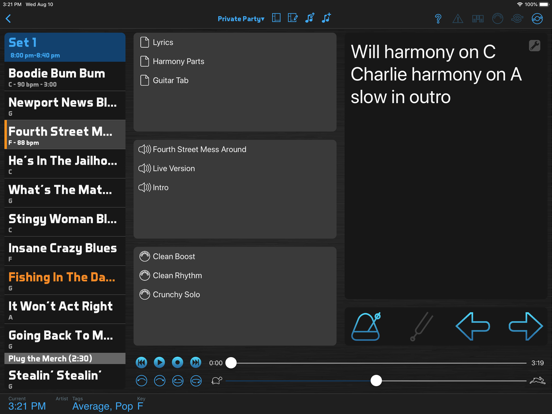552x414 pixels.
Task: Tap the first loop start icon
Action: click(x=142, y=381)
